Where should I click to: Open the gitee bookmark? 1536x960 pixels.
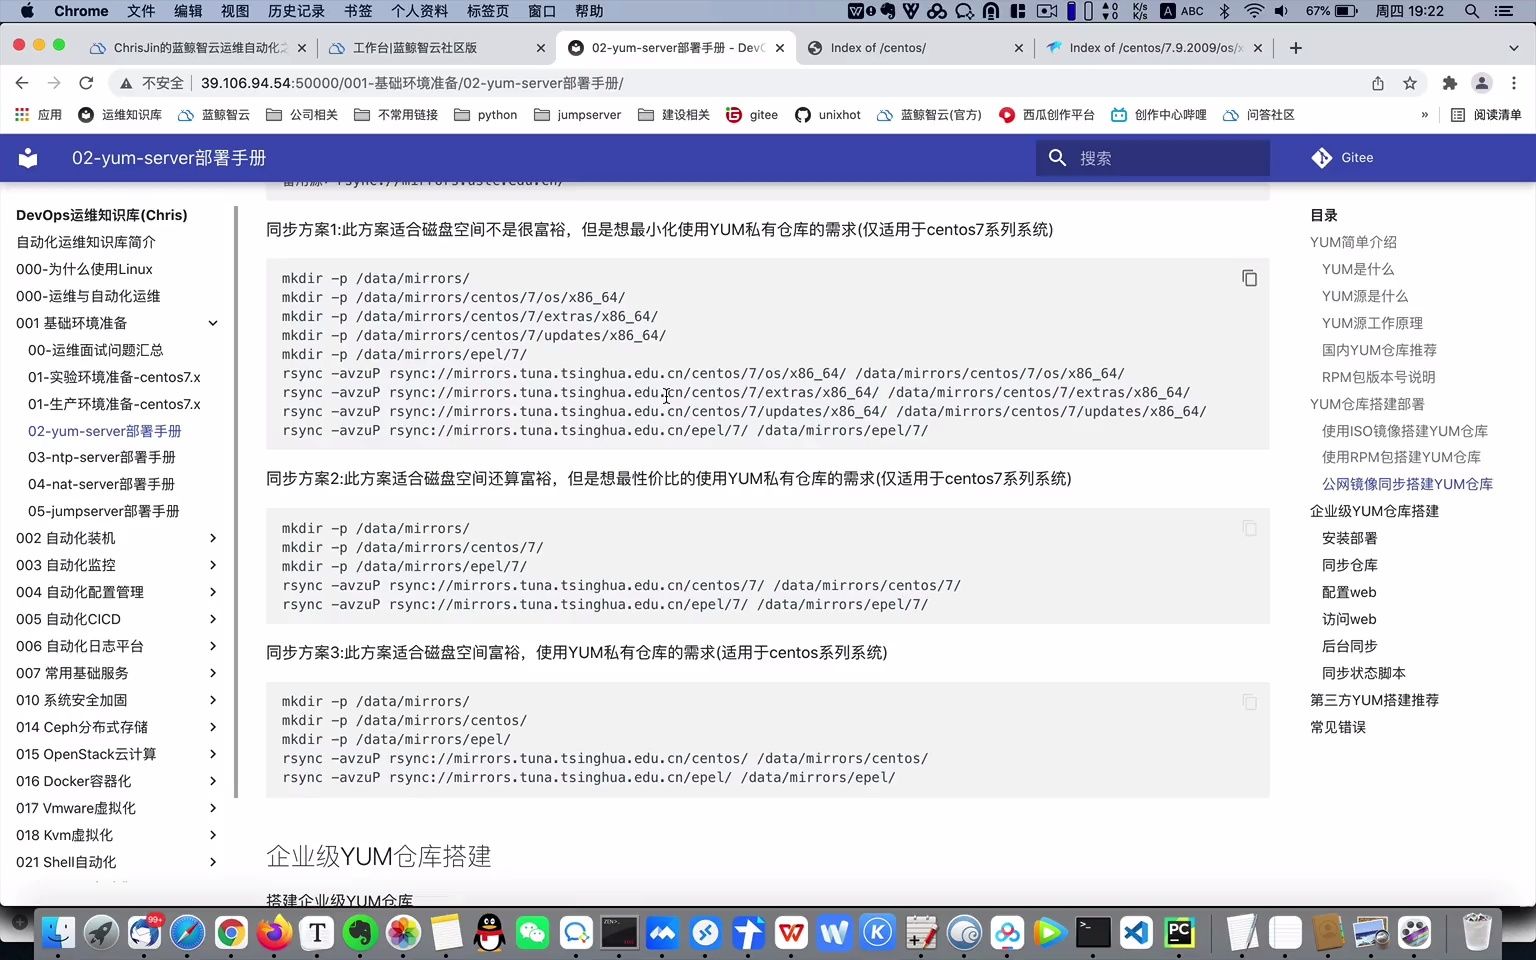tap(752, 115)
